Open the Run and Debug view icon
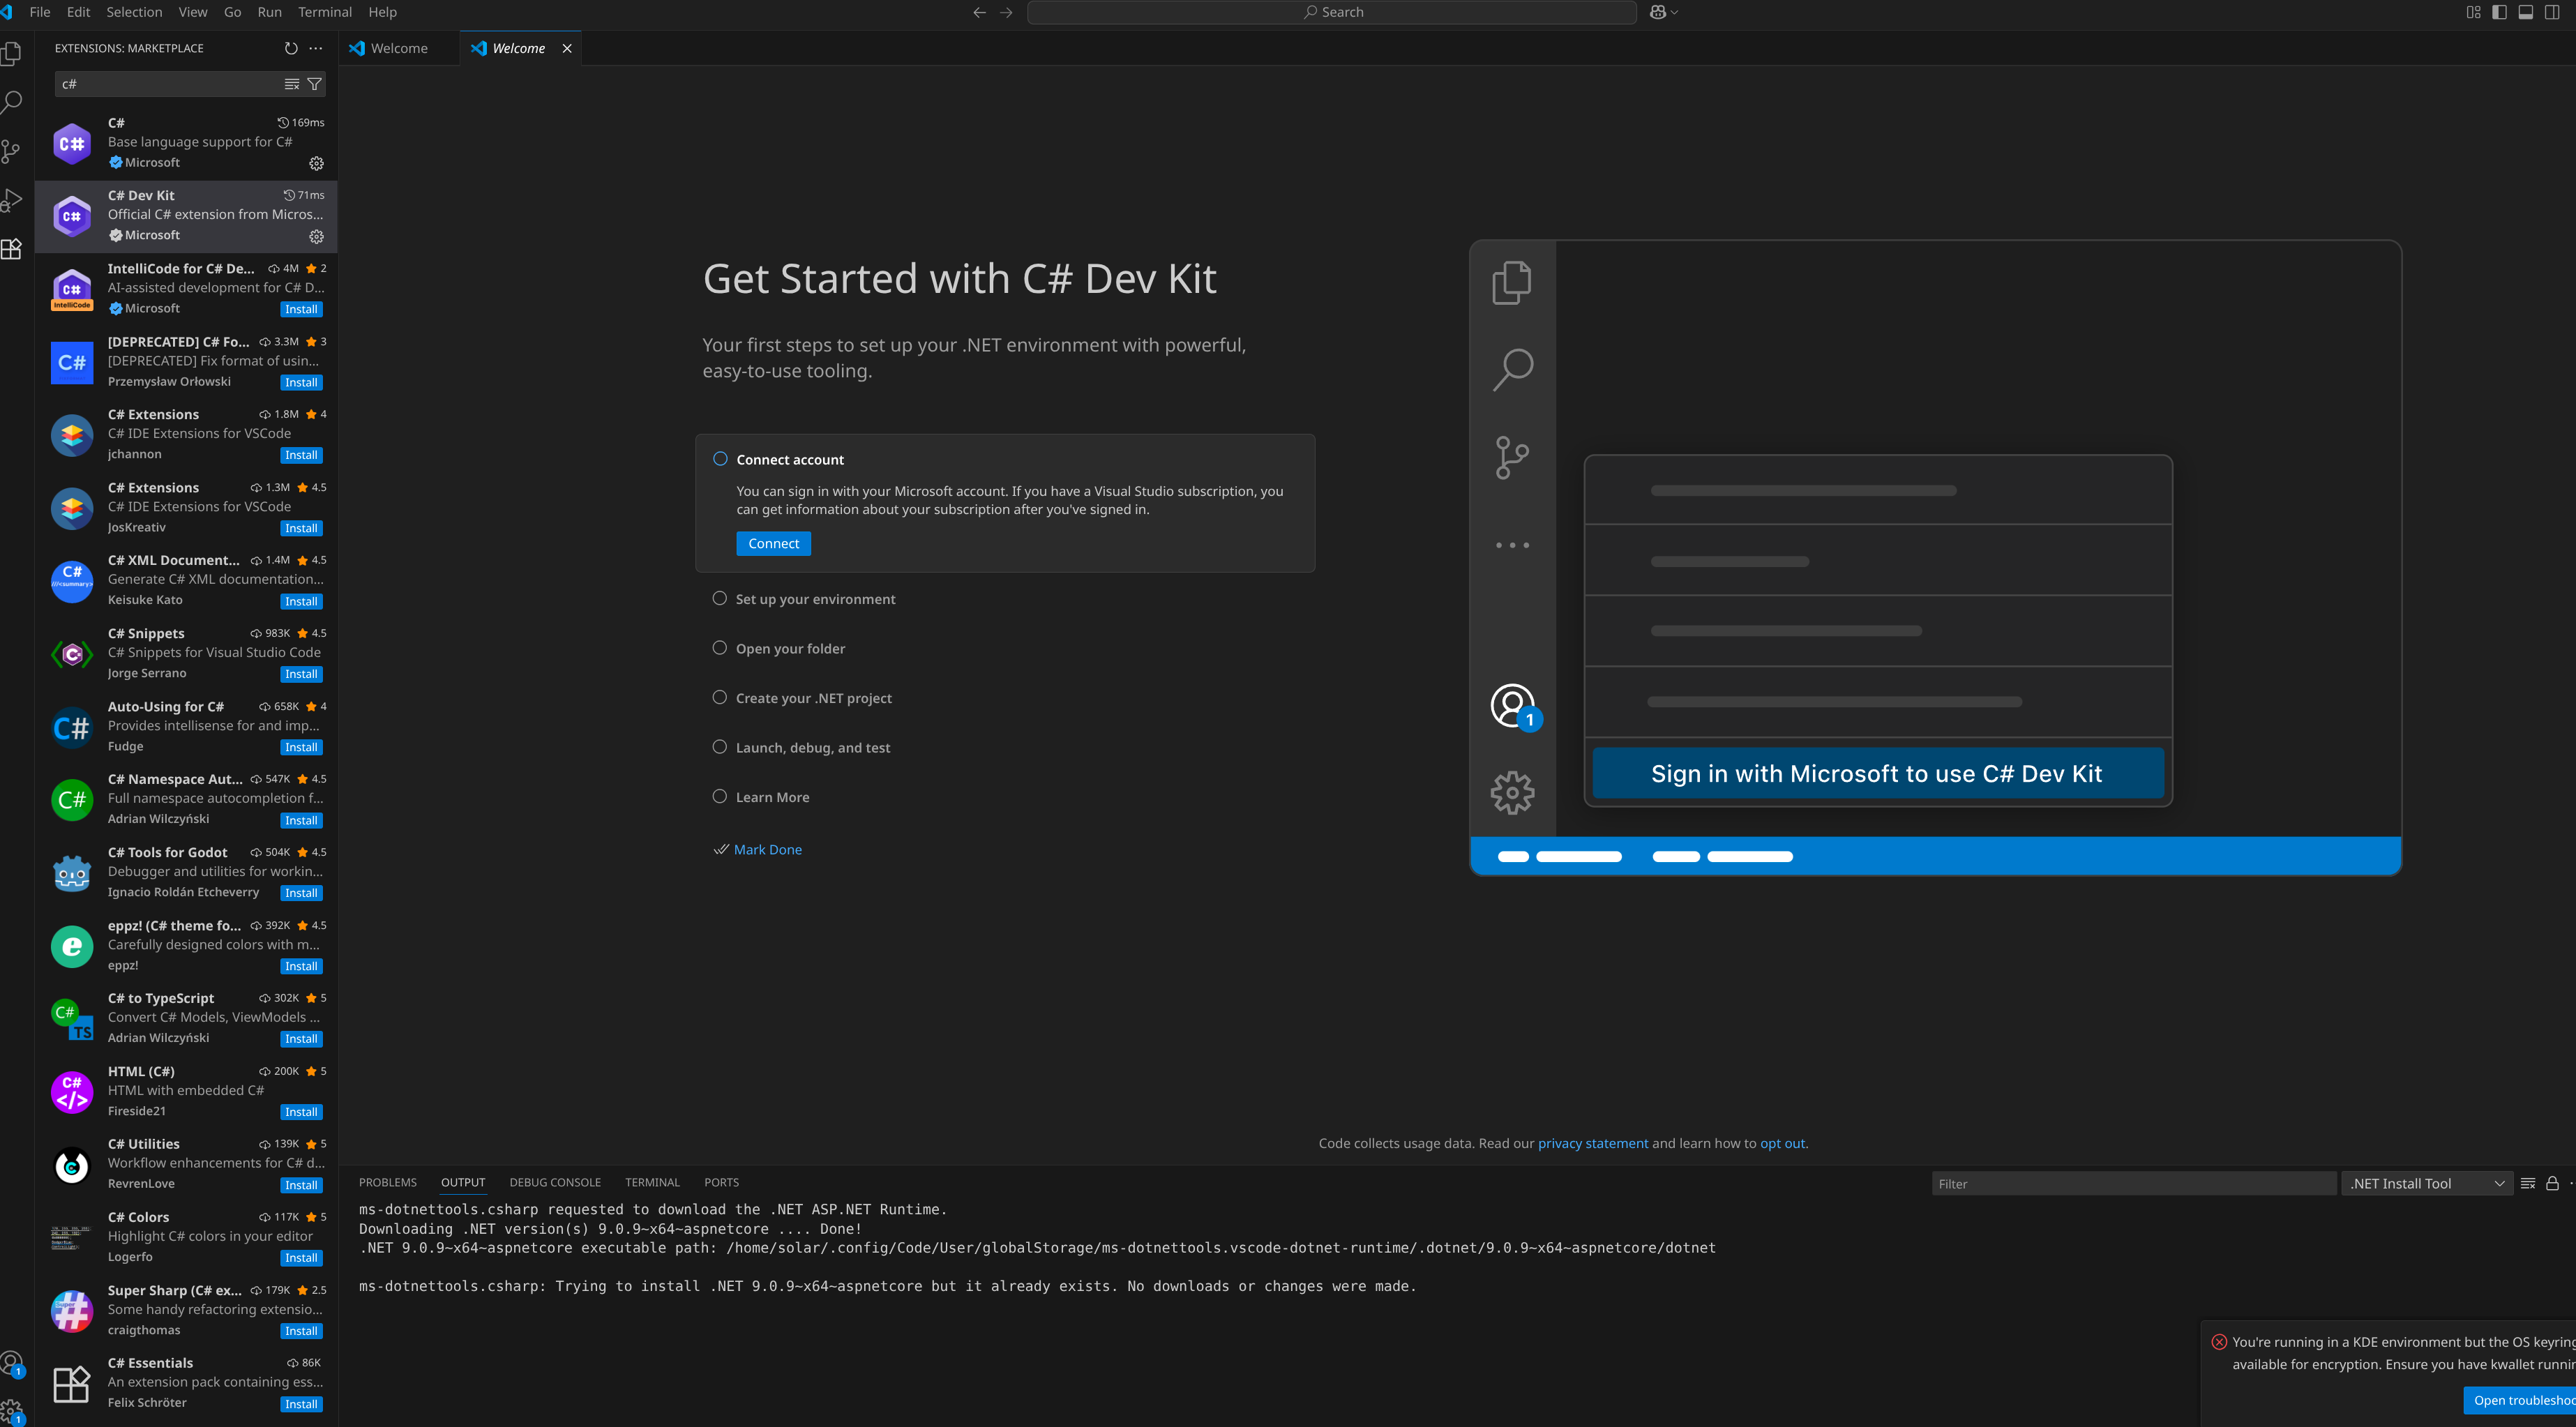This screenshot has height=1427, width=2576. tap(12, 200)
